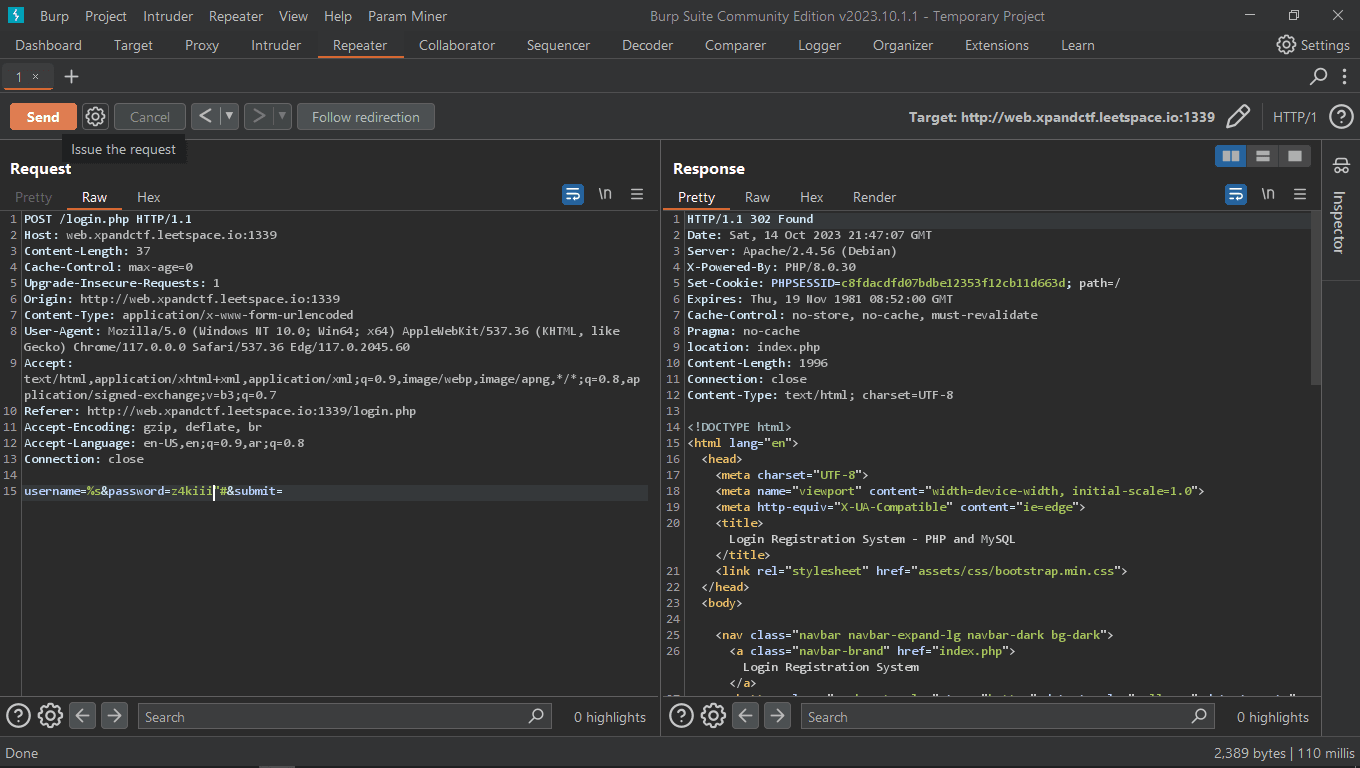Go to previous match in Response search

tap(745, 716)
